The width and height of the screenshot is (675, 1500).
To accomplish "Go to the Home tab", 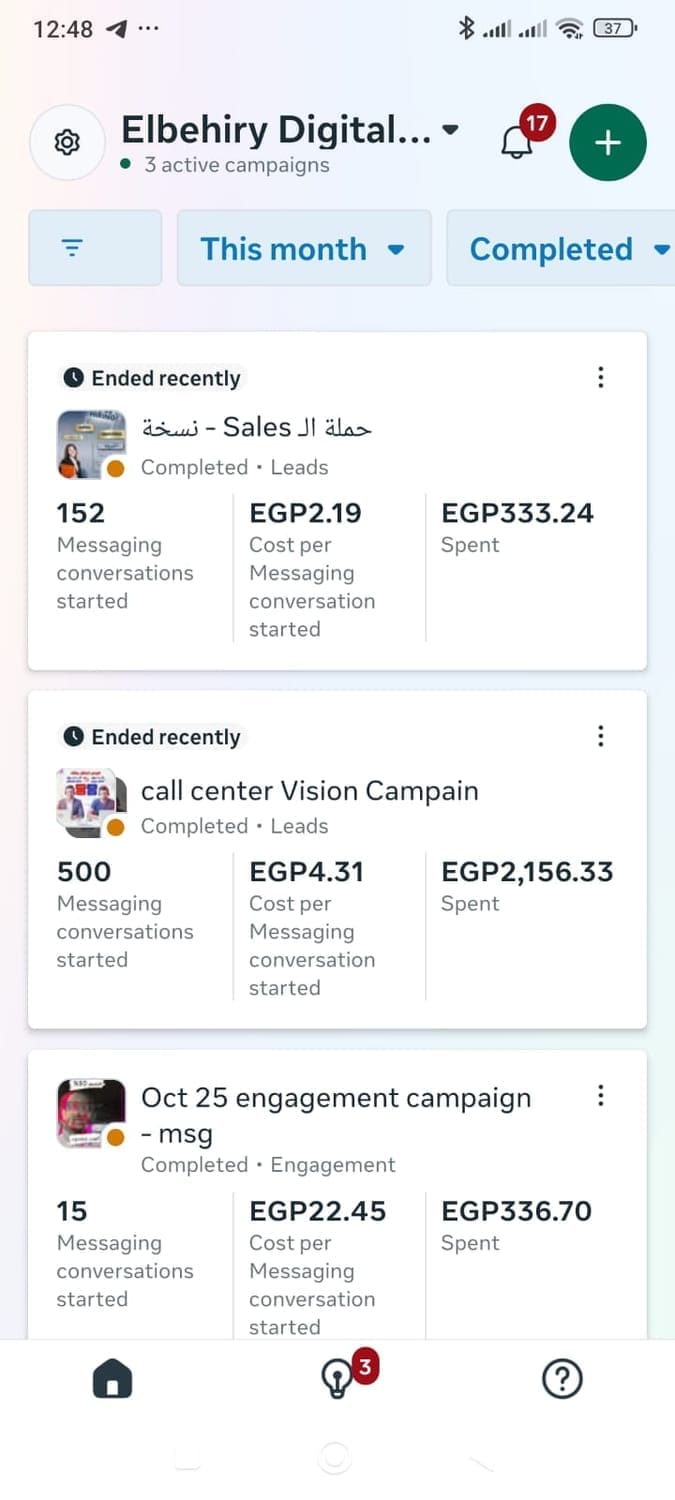I will pyautogui.click(x=112, y=1380).
